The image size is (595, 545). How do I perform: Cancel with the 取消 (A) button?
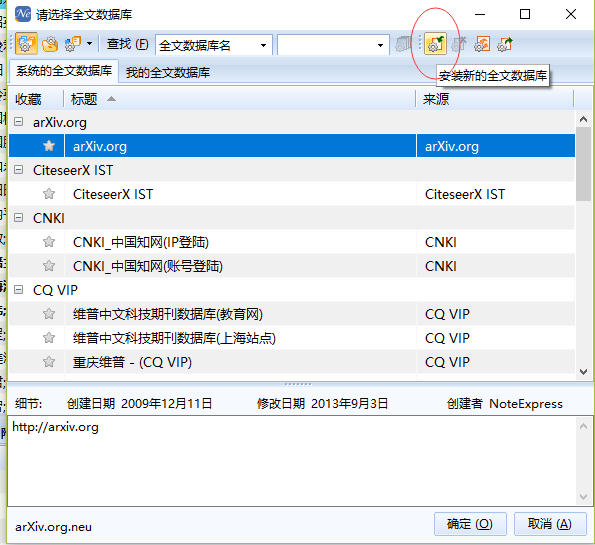tap(550, 524)
